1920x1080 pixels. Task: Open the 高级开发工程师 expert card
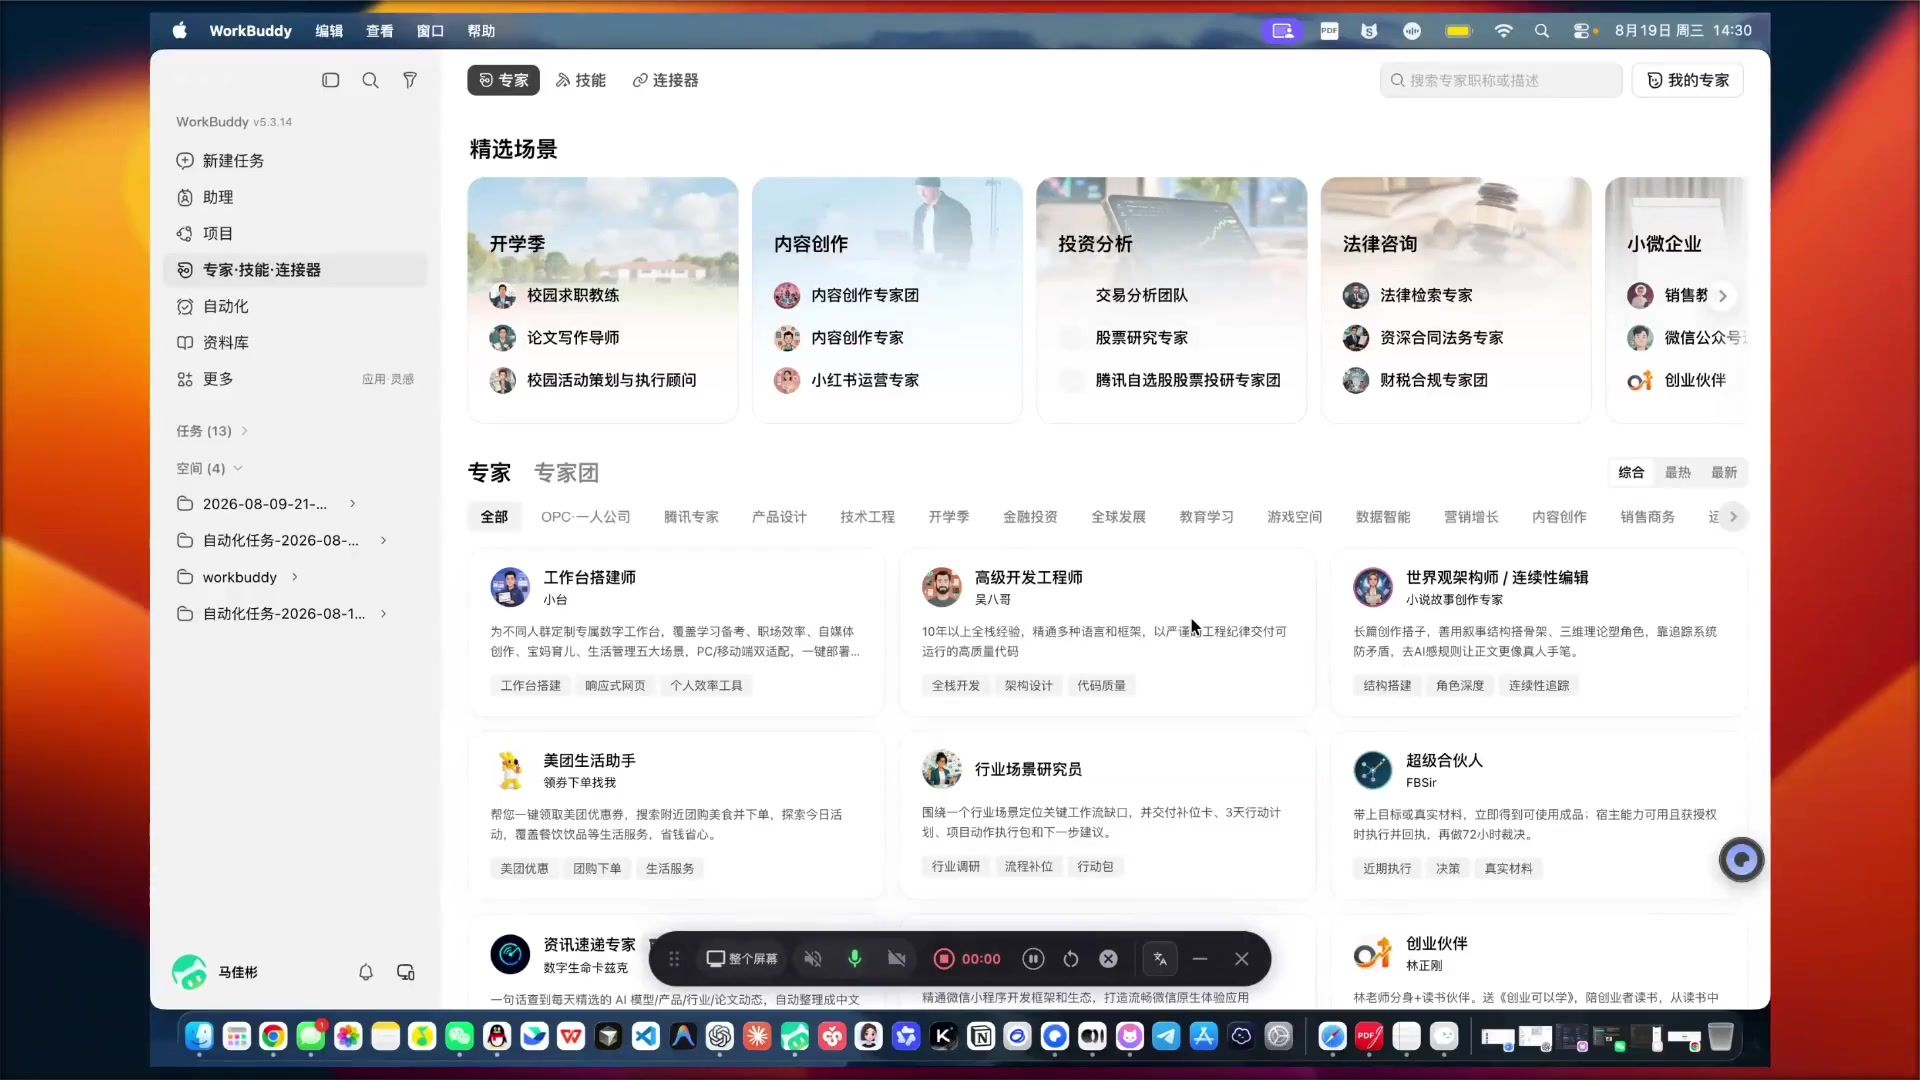click(1107, 632)
